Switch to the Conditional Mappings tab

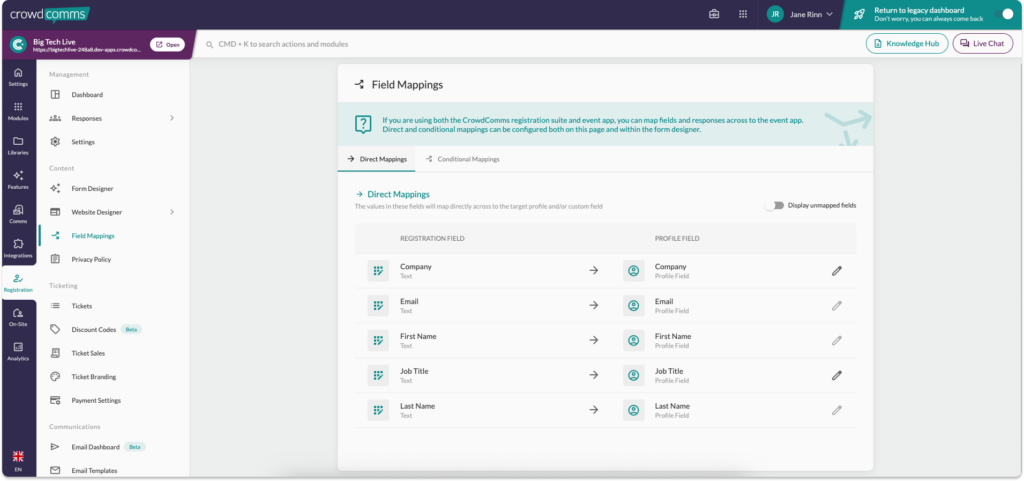coord(462,159)
